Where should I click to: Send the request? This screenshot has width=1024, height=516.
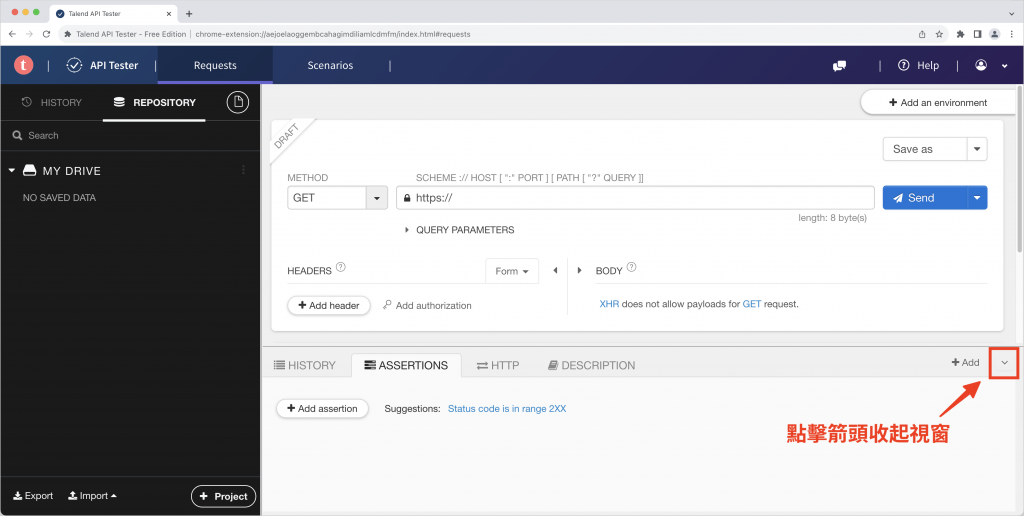pyautogui.click(x=925, y=198)
